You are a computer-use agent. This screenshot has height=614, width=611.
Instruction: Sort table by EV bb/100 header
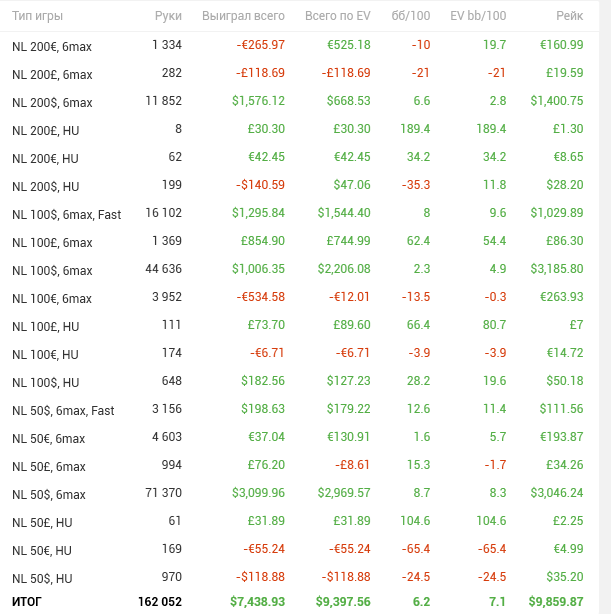click(478, 16)
